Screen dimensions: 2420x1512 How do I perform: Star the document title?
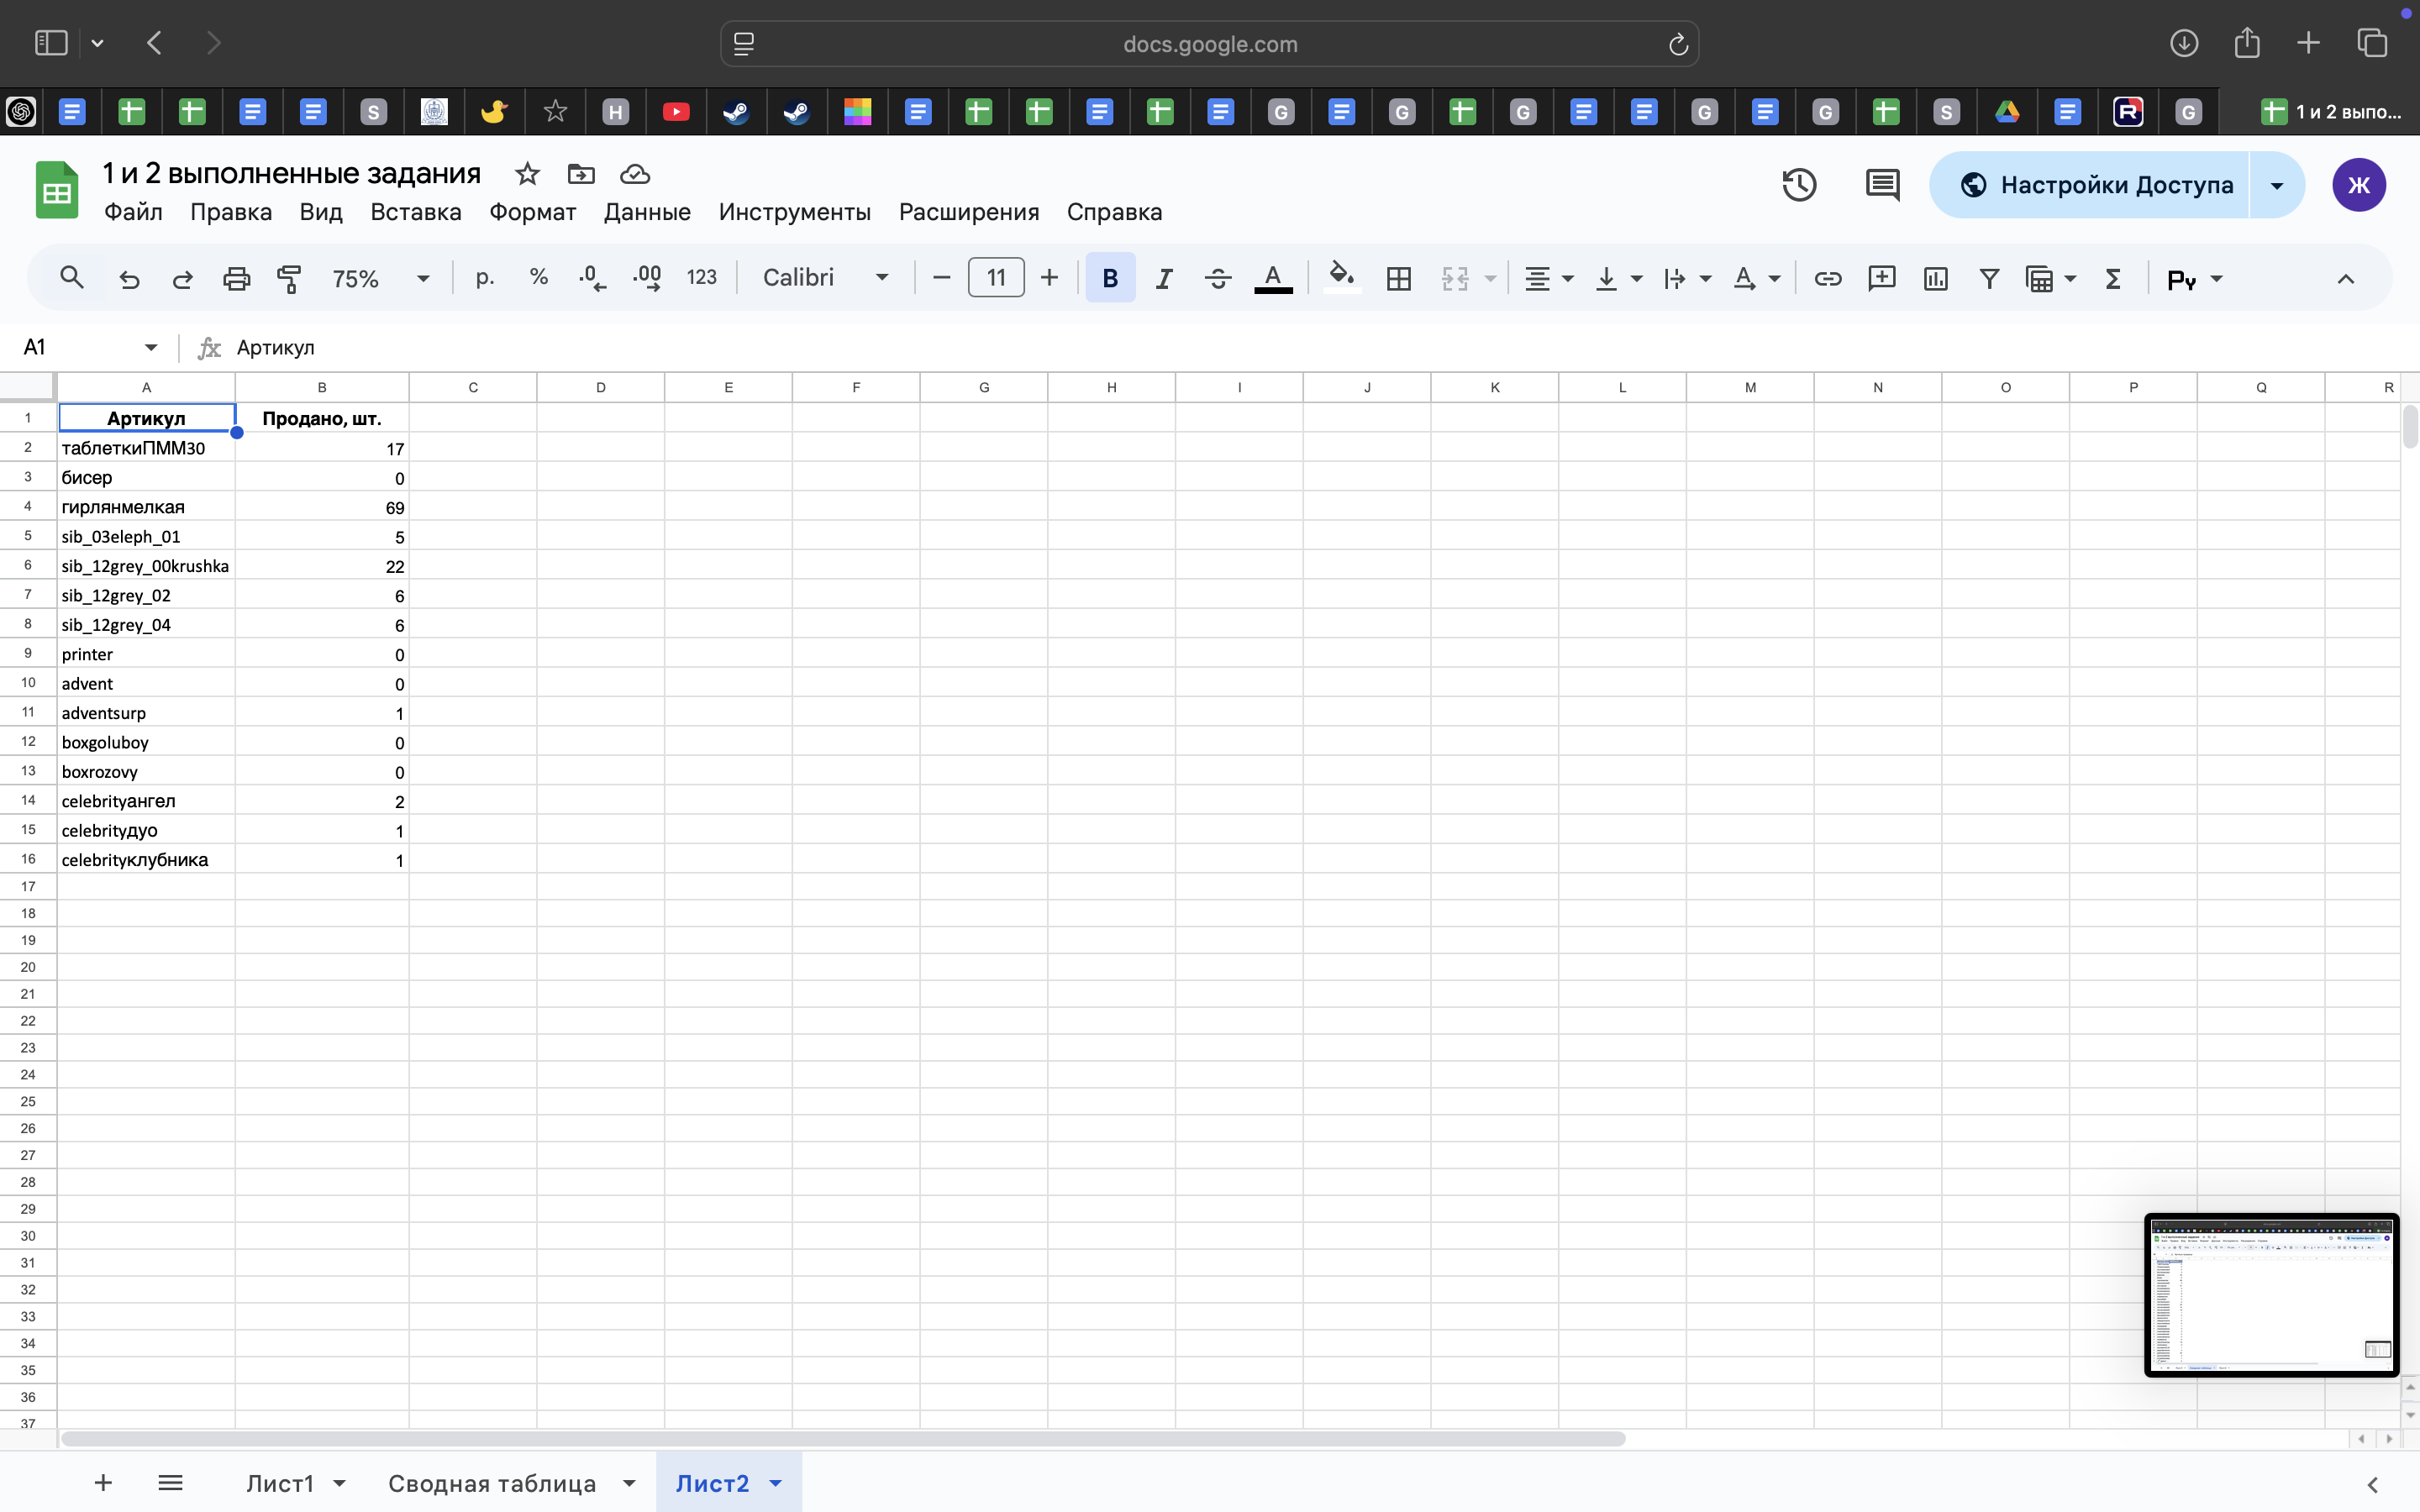coord(527,174)
